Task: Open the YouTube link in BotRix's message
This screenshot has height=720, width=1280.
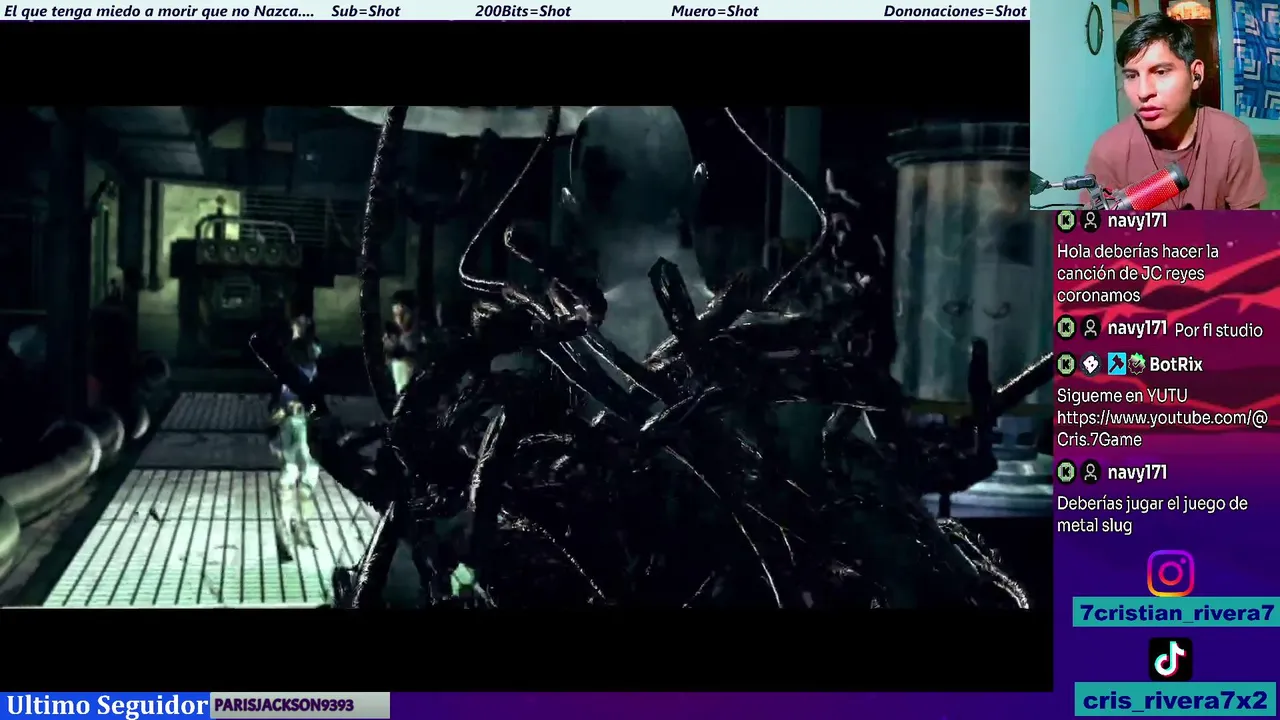Action: pyautogui.click(x=1162, y=428)
